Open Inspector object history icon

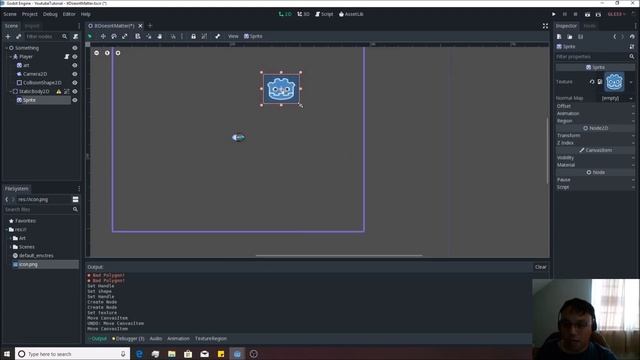tap(632, 37)
